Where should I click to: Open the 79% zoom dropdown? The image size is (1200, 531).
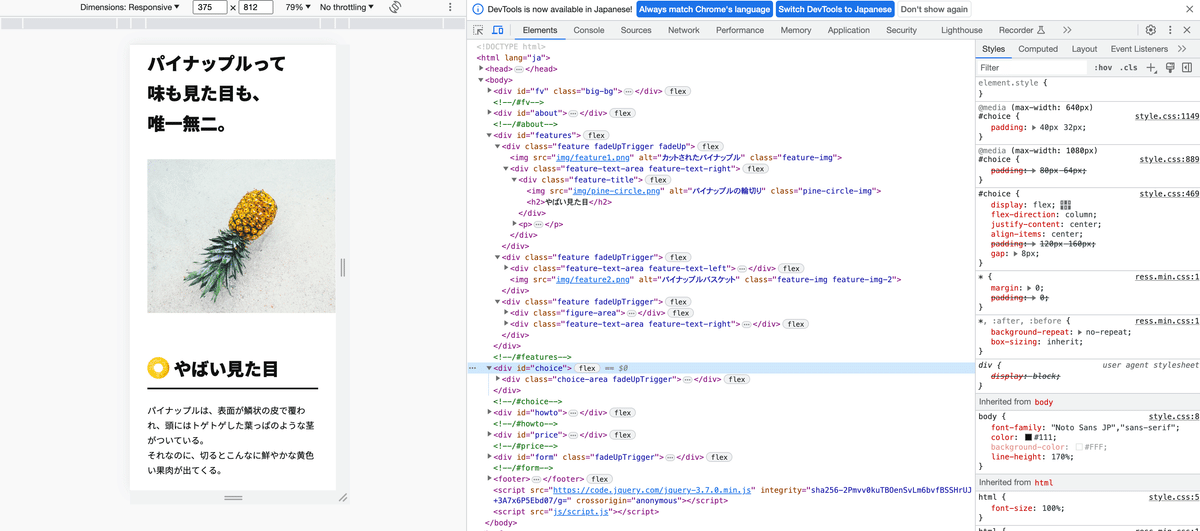[x=297, y=7]
